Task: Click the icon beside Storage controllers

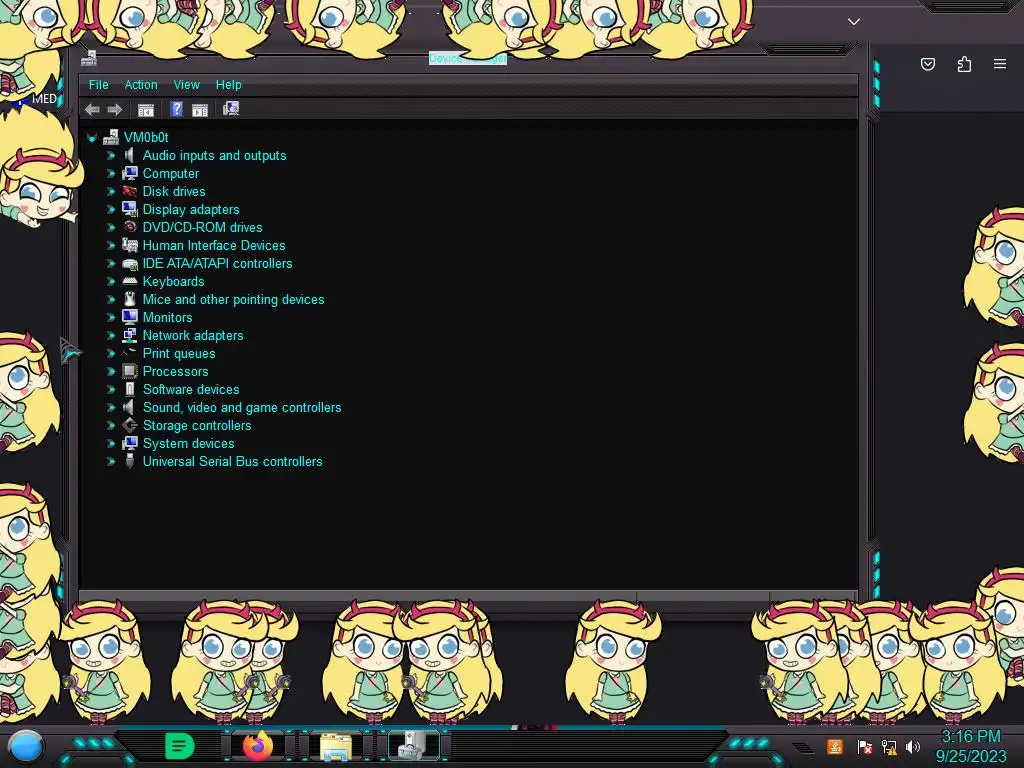Action: point(130,425)
